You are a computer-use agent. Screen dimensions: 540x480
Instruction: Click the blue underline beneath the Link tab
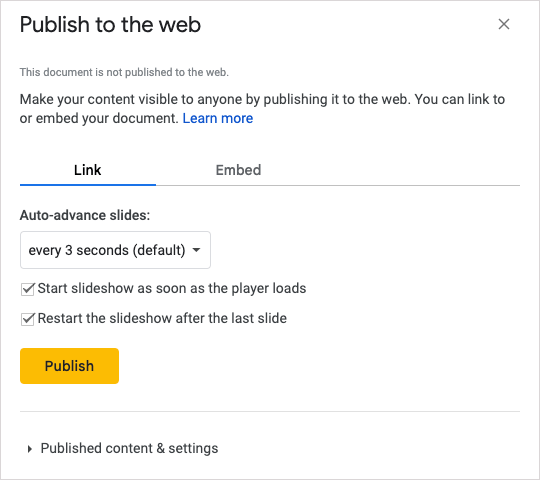(88, 185)
